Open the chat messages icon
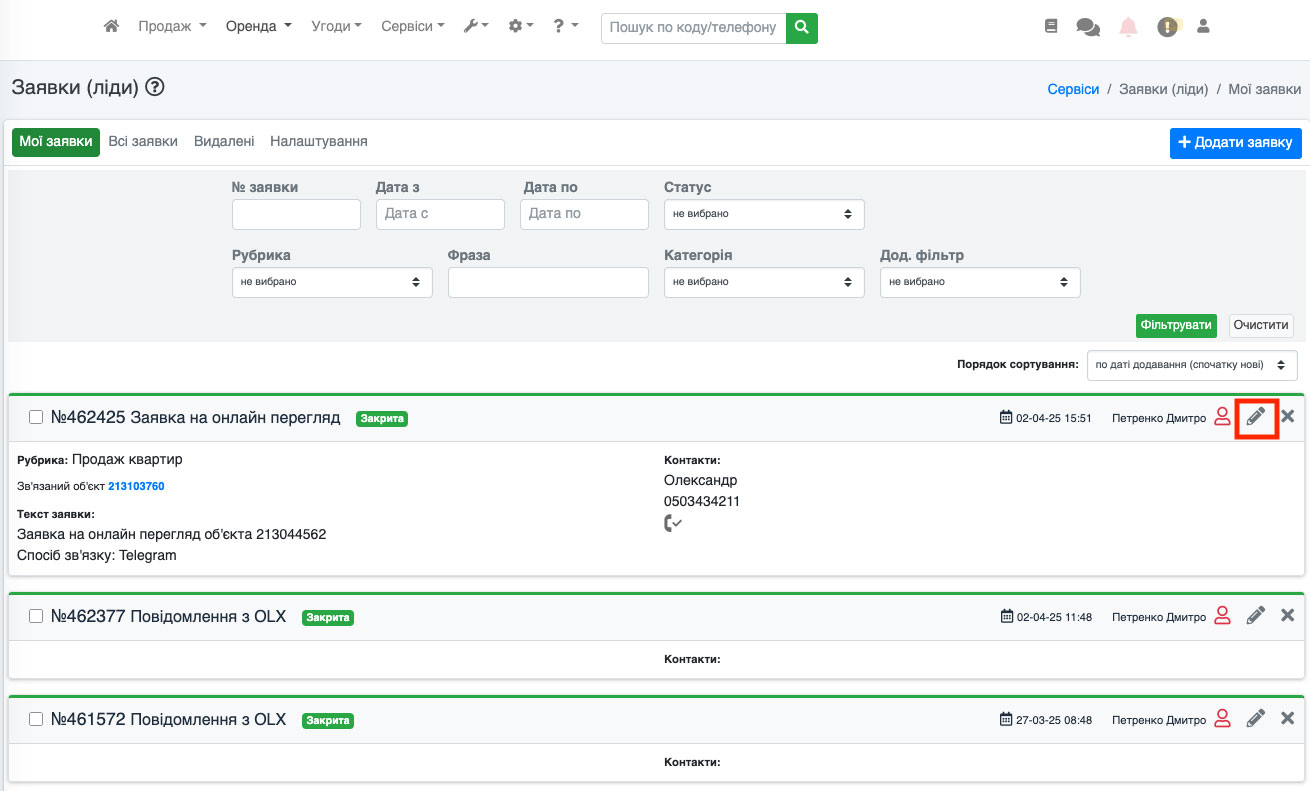The image size is (1310, 791). [1087, 28]
